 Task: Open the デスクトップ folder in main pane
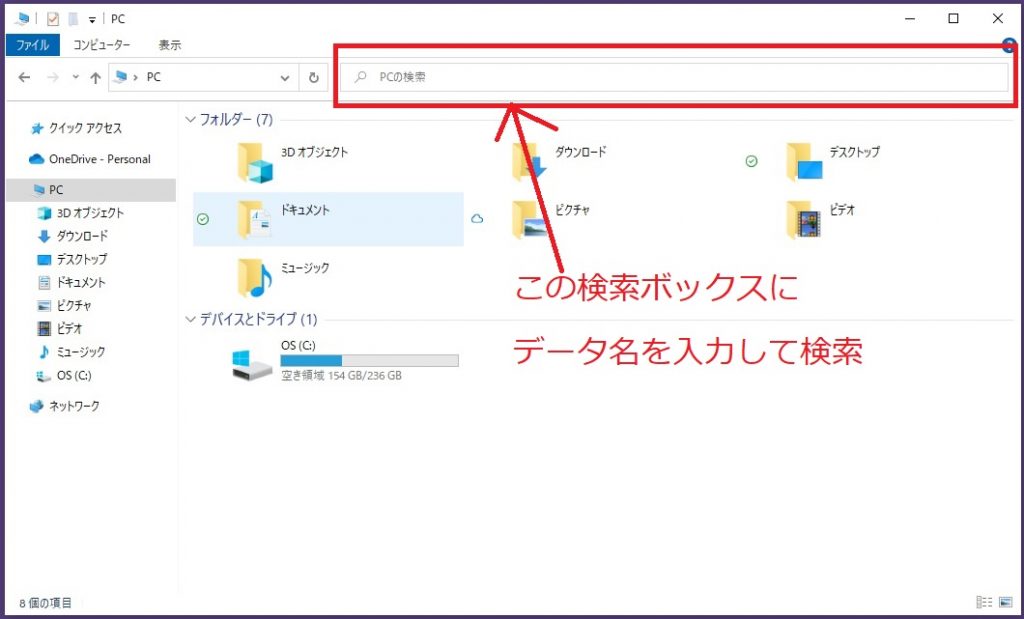(804, 161)
